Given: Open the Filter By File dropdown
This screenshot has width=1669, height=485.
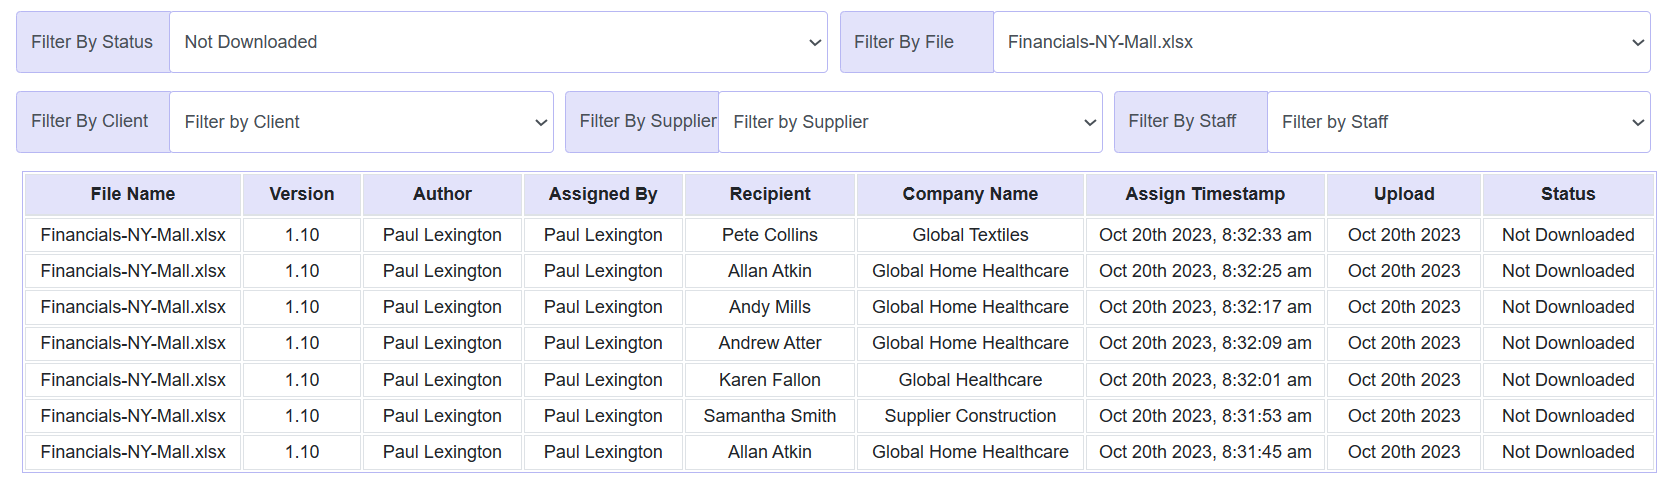Looking at the screenshot, I should pos(1321,42).
